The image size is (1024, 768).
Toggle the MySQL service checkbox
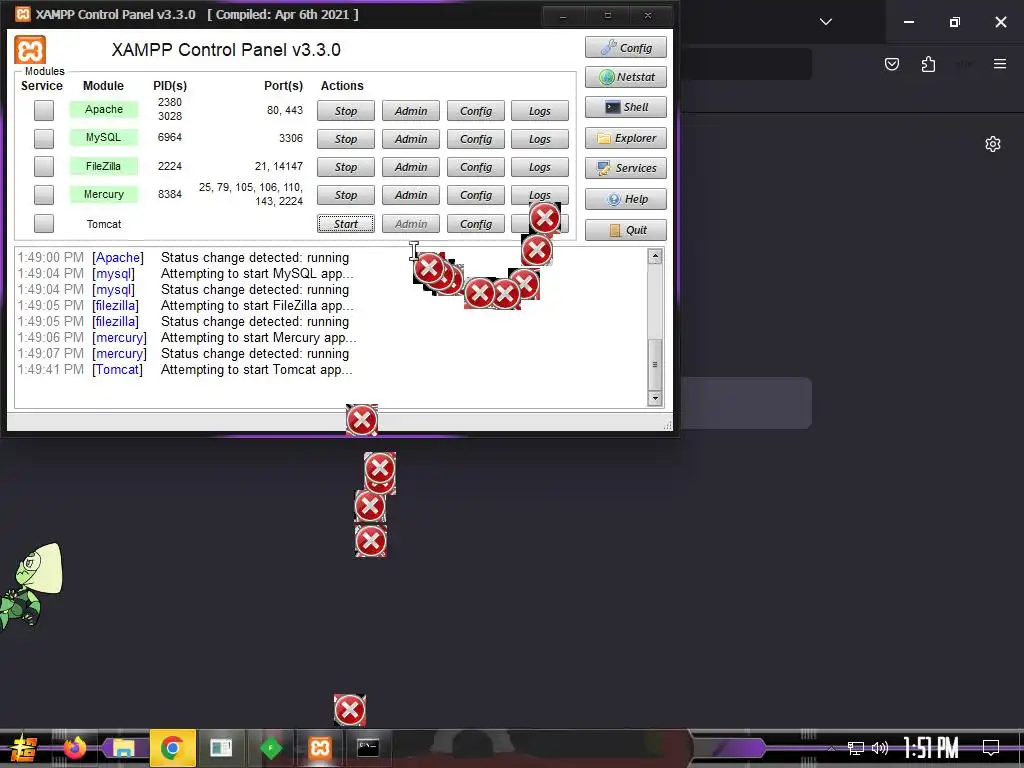tap(44, 138)
